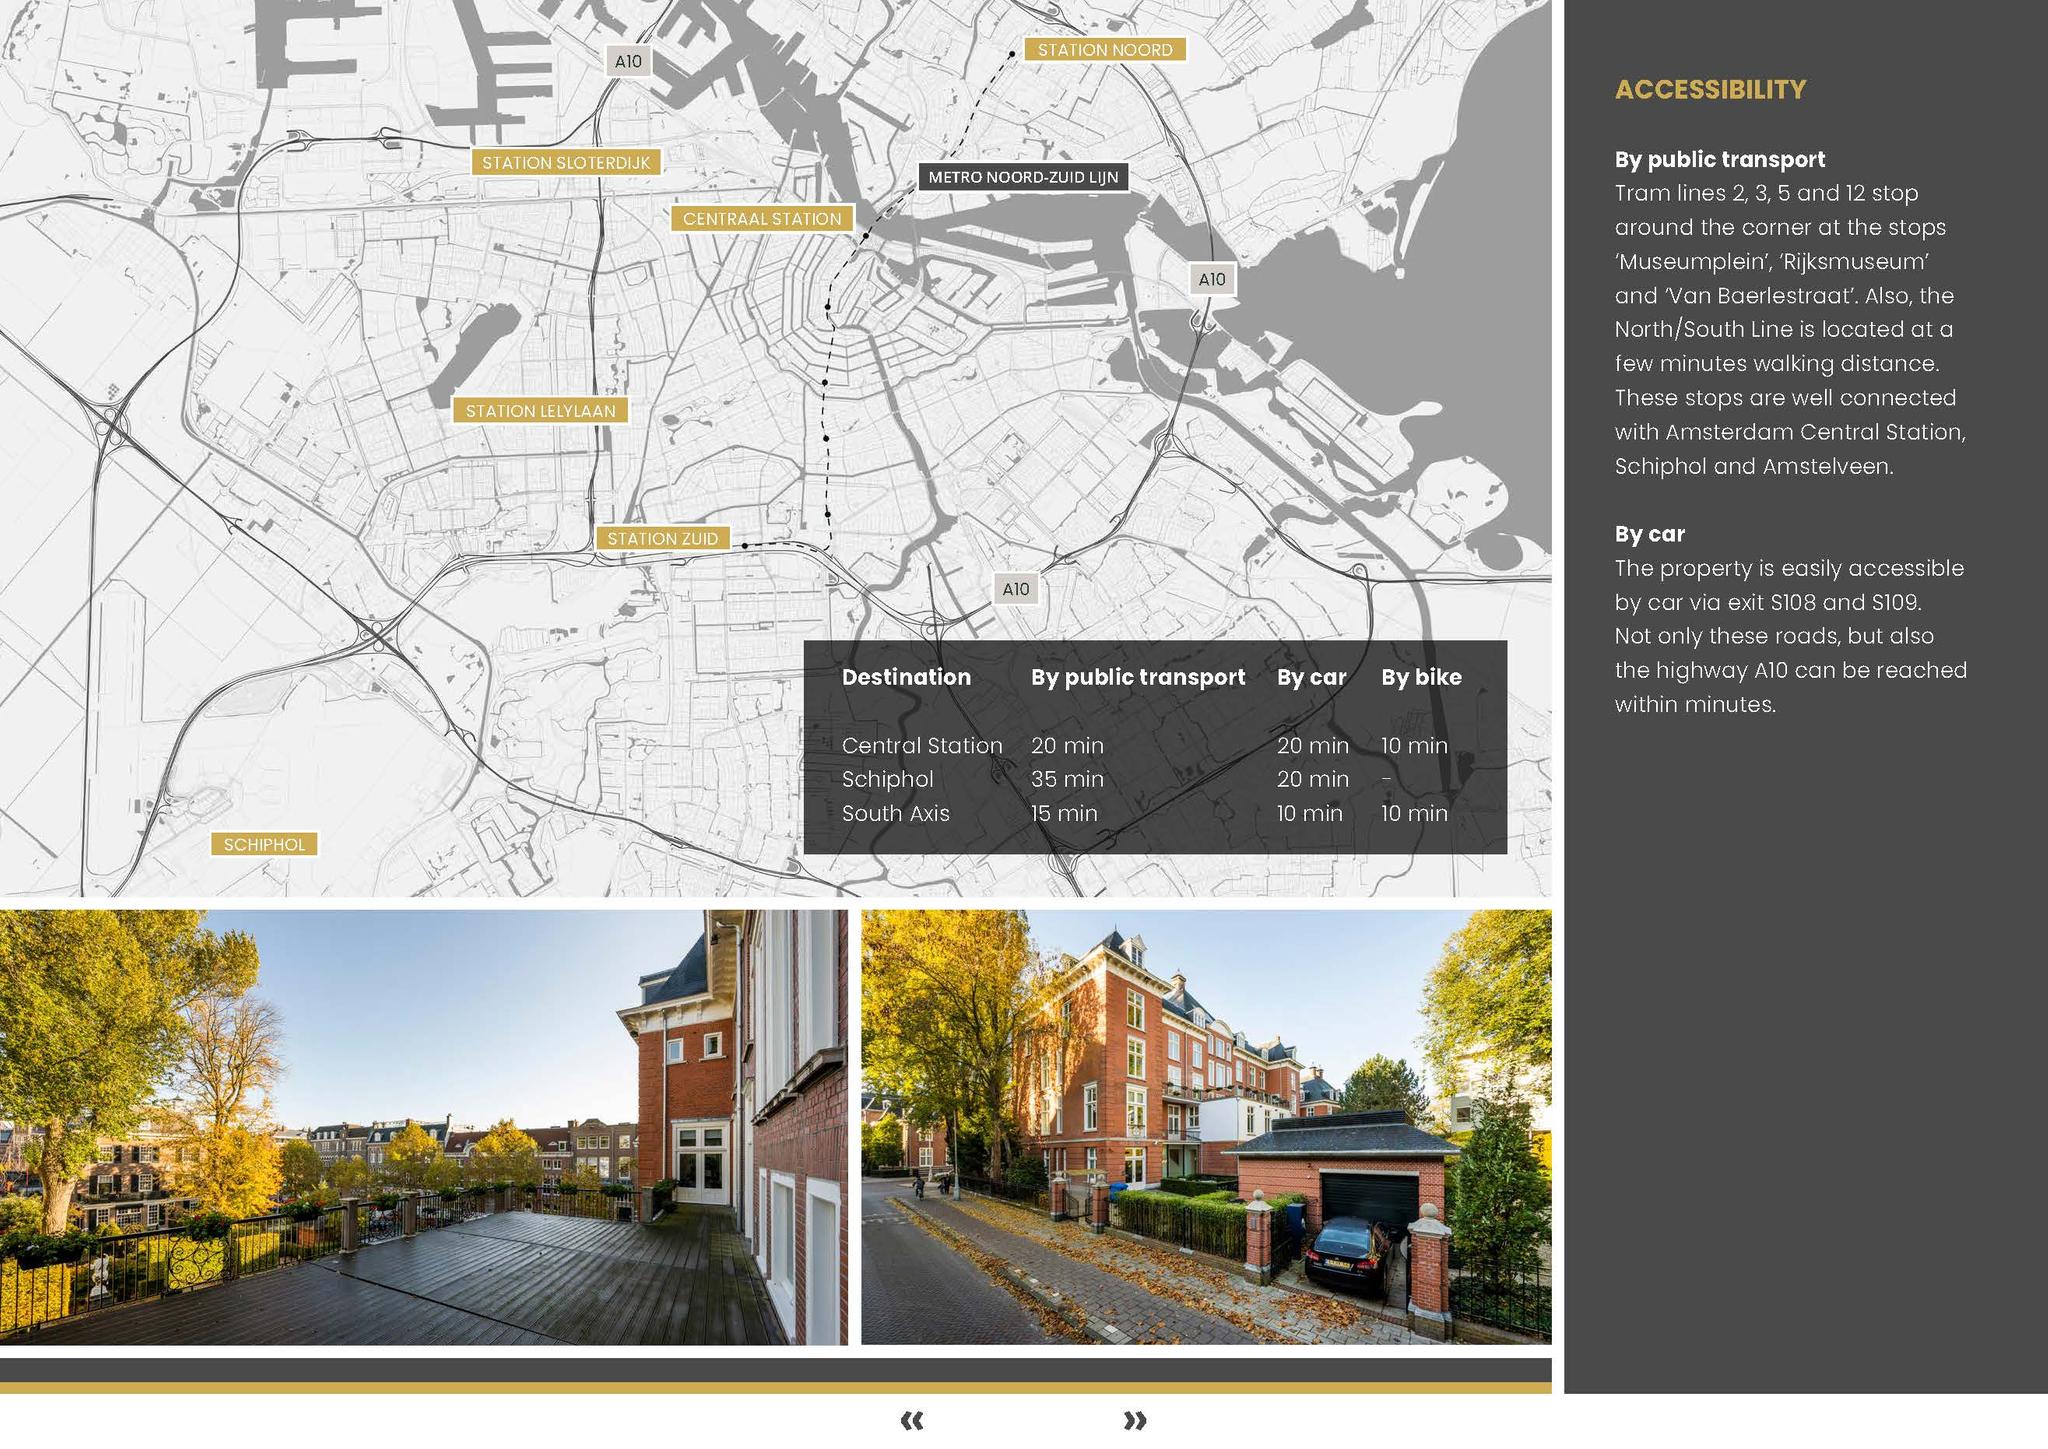This screenshot has height=1449, width=2048.
Task: Click the Amsterdam map image
Action: click(776, 448)
